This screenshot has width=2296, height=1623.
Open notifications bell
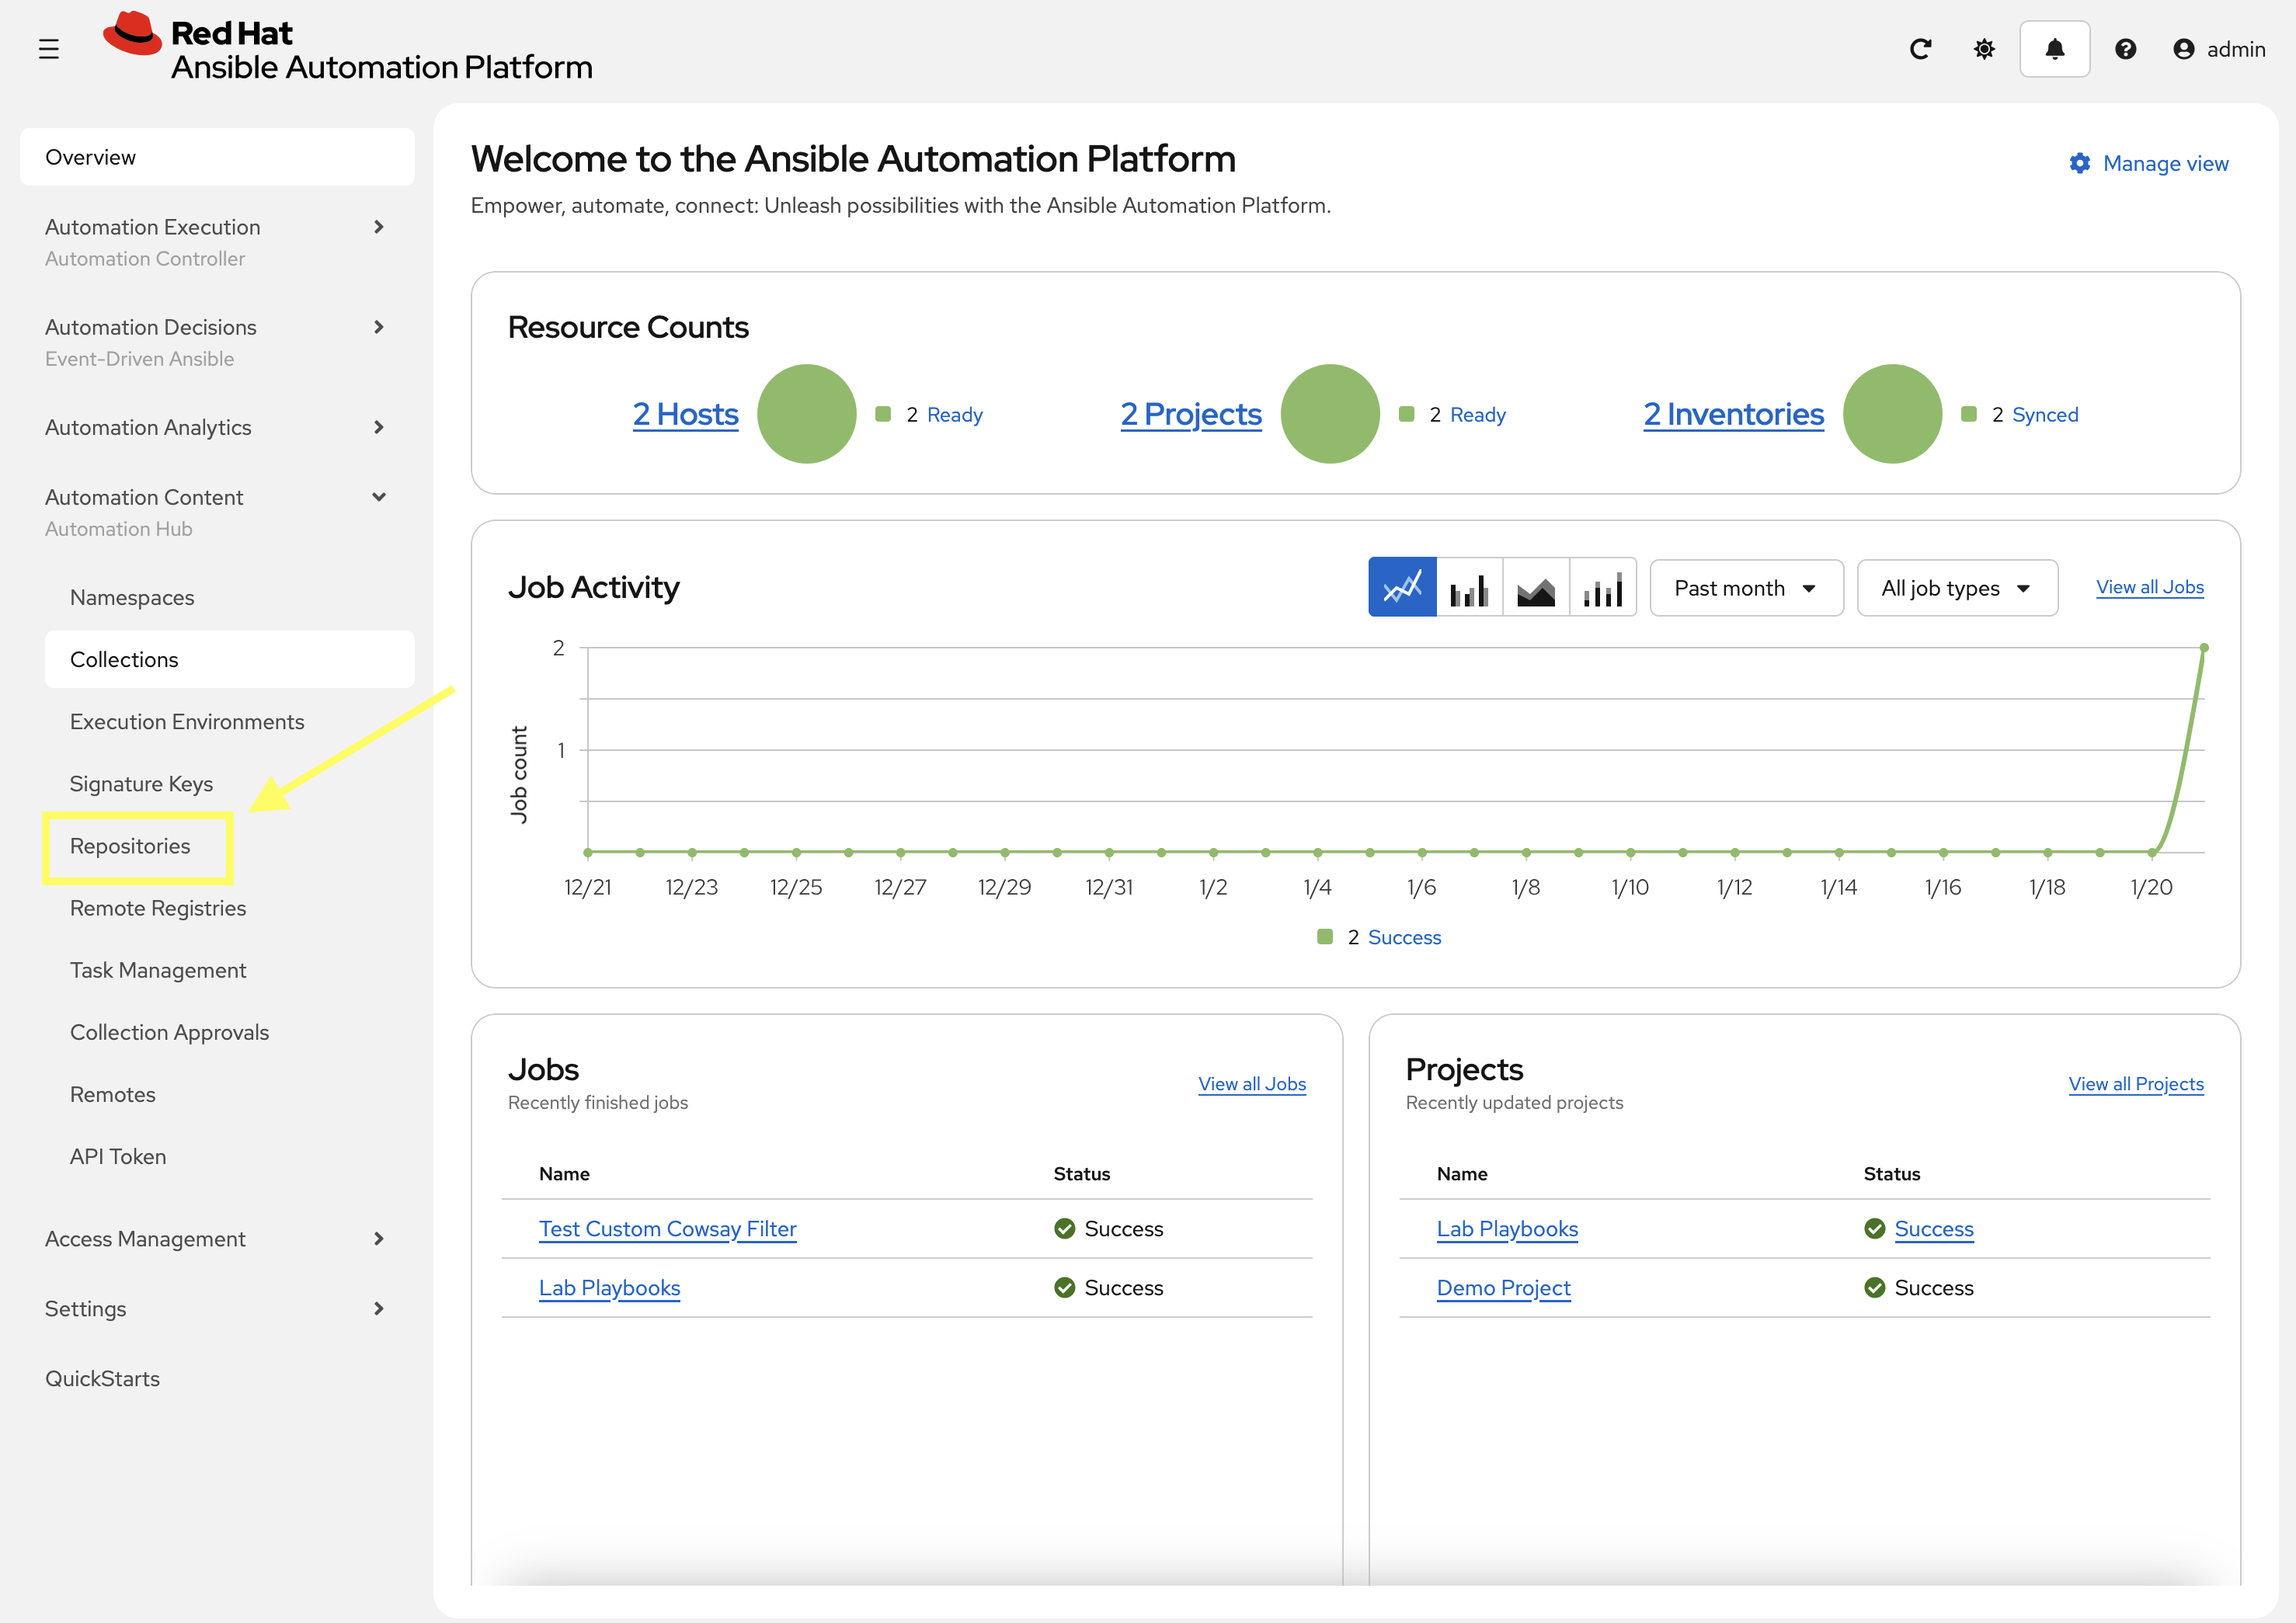tap(2054, 49)
